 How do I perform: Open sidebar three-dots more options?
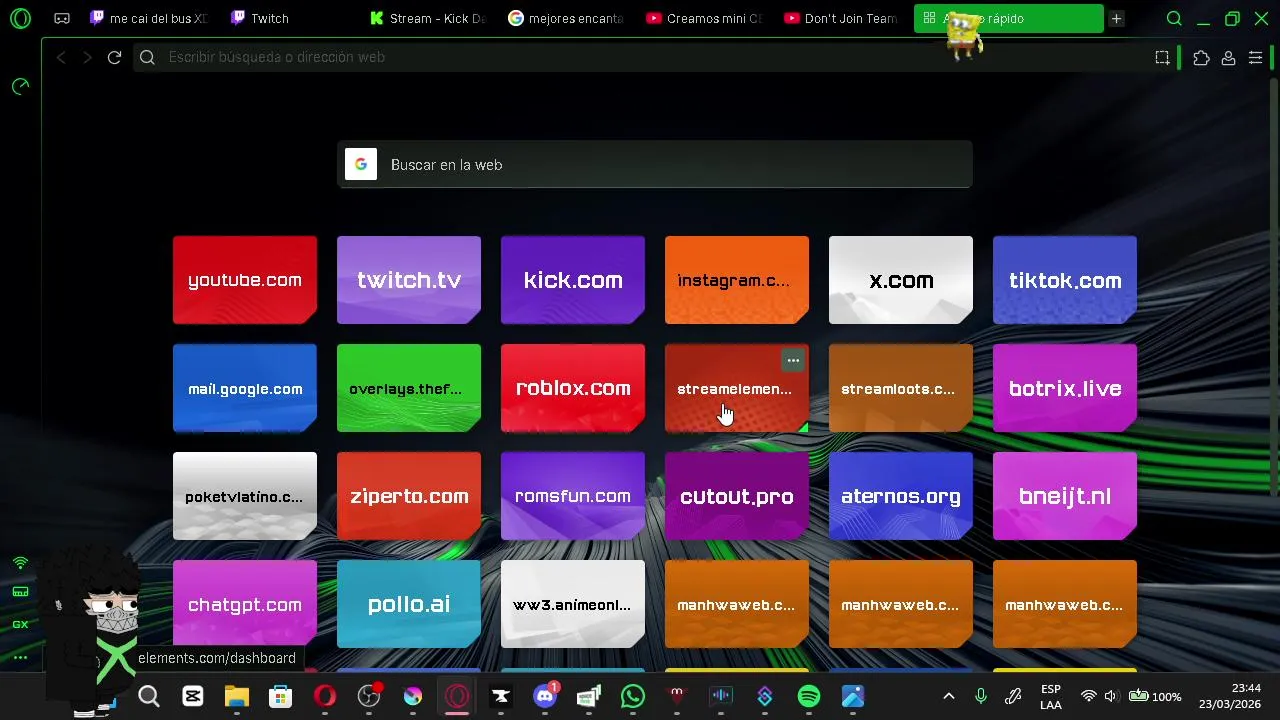[20, 657]
